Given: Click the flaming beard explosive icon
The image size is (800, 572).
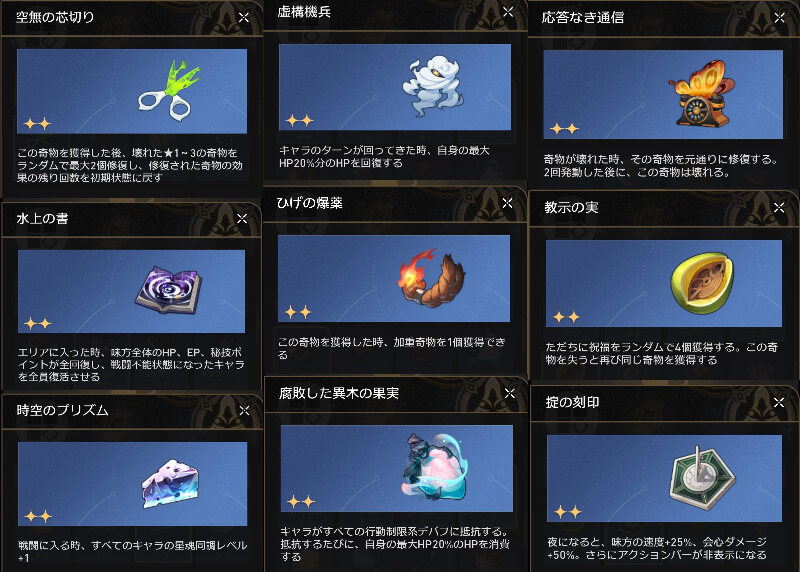Looking at the screenshot, I should (432, 278).
